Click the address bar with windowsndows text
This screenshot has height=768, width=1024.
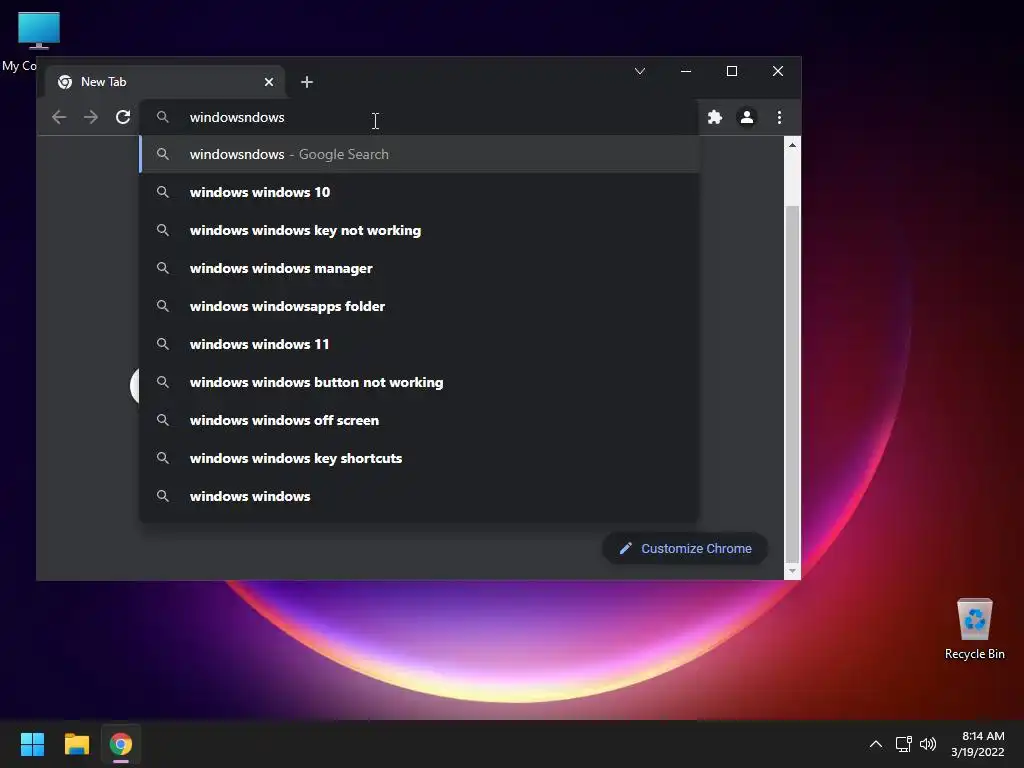(418, 118)
